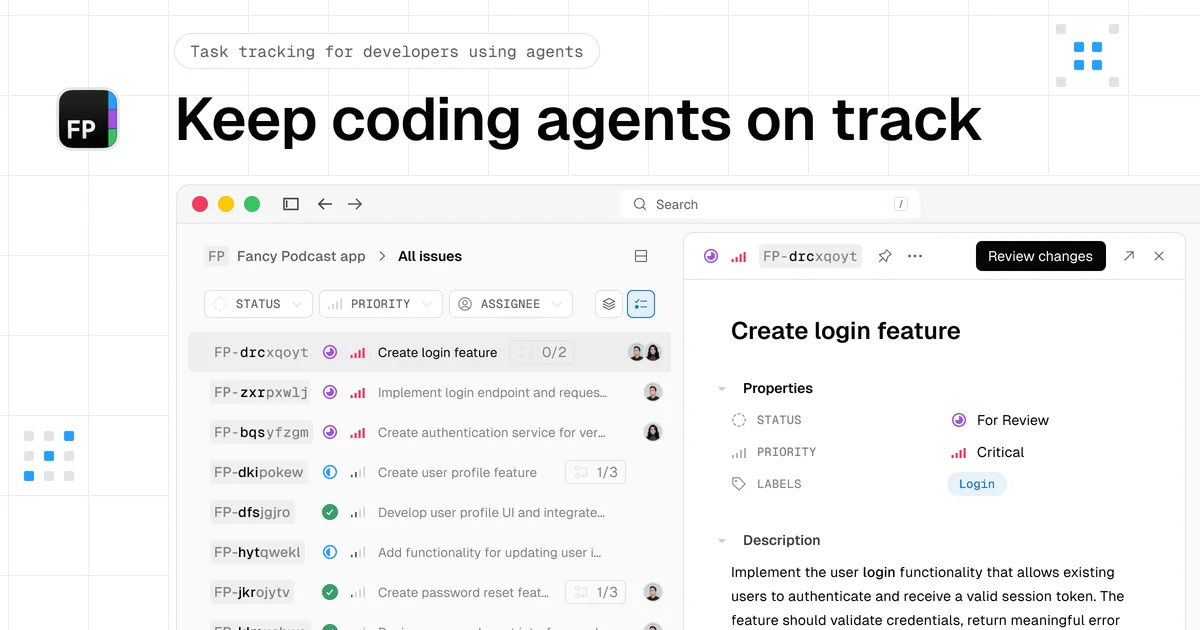The width and height of the screenshot is (1200, 630).
Task: Click priority bars of FP-bqsyfzgm row
Action: (357, 433)
